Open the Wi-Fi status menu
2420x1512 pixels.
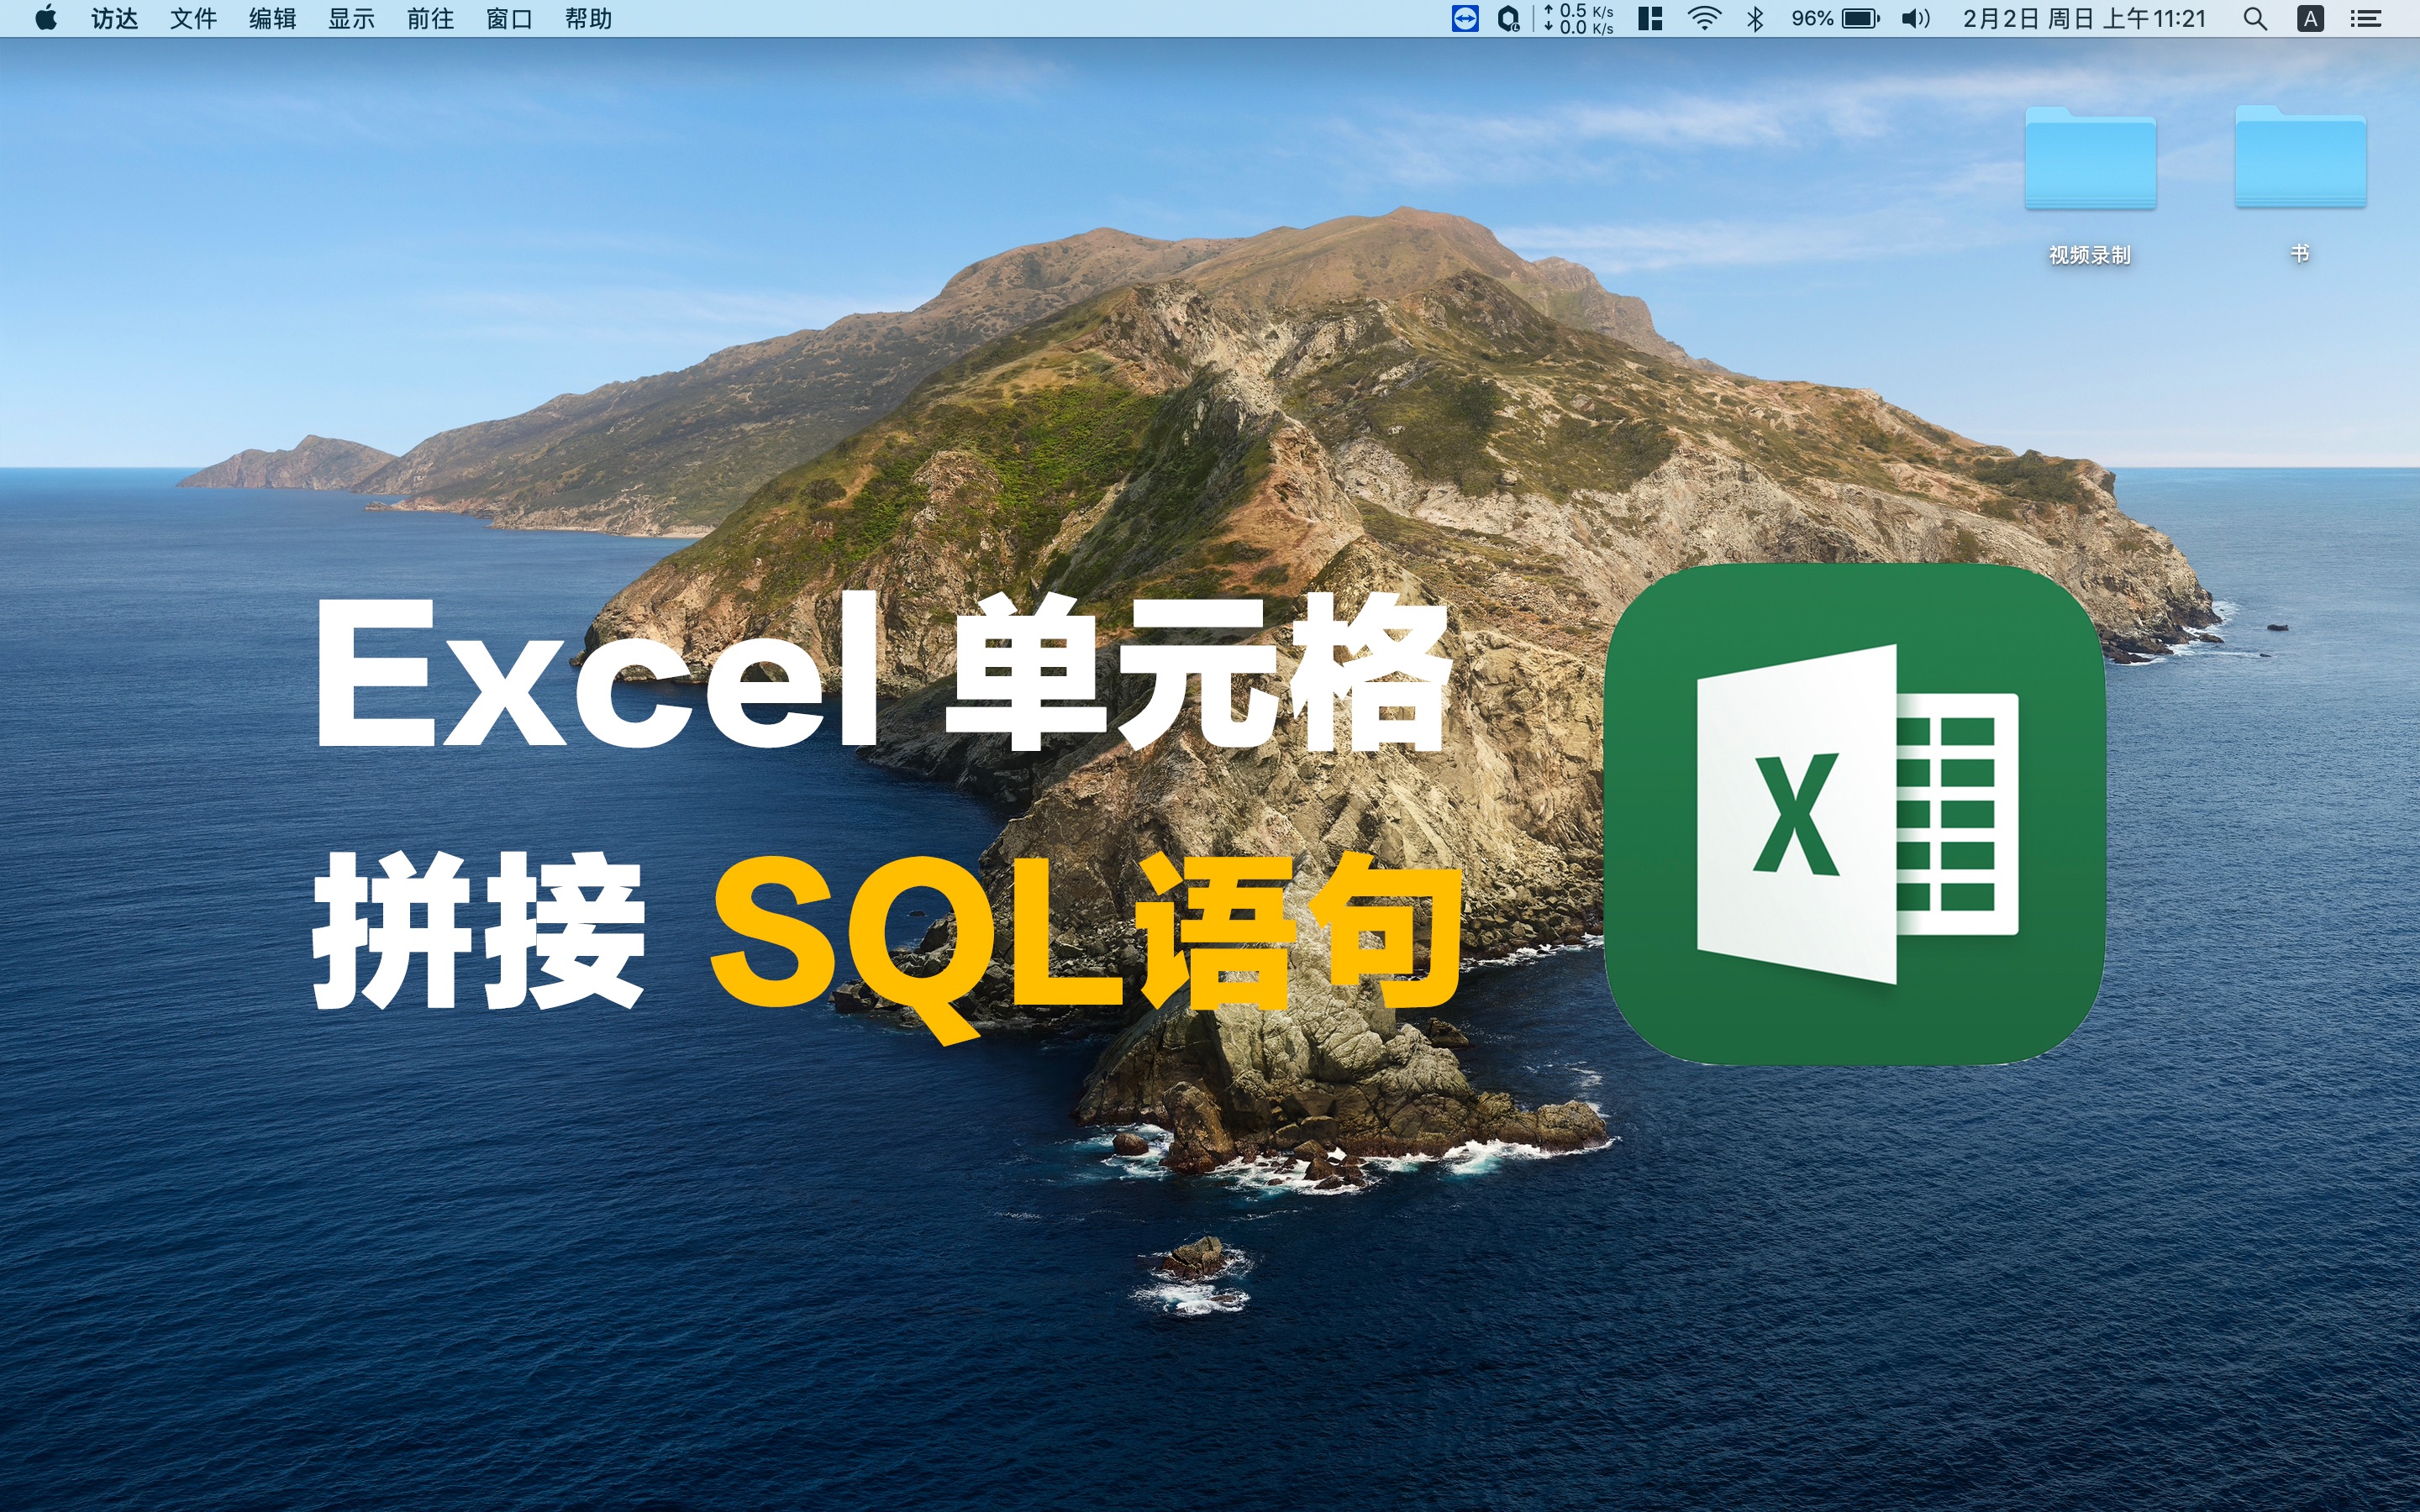pyautogui.click(x=1704, y=18)
